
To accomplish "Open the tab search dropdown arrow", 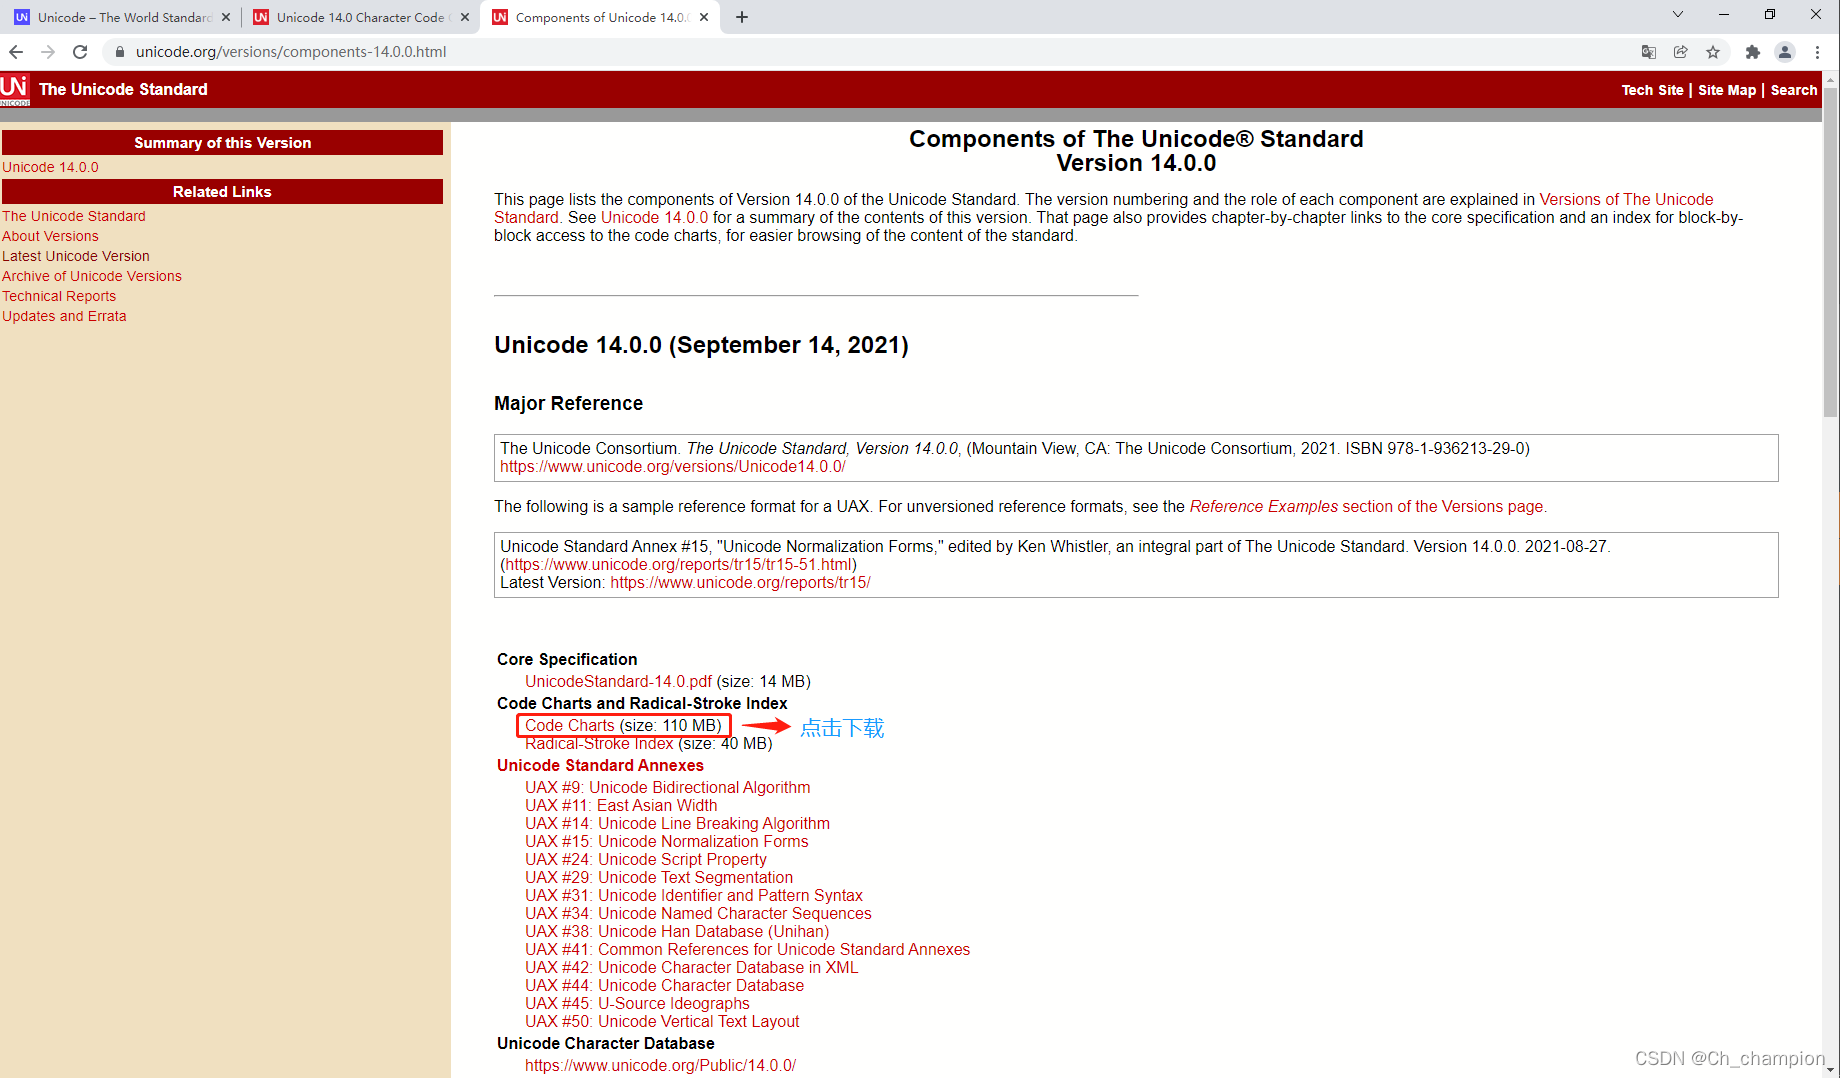I will (1678, 14).
